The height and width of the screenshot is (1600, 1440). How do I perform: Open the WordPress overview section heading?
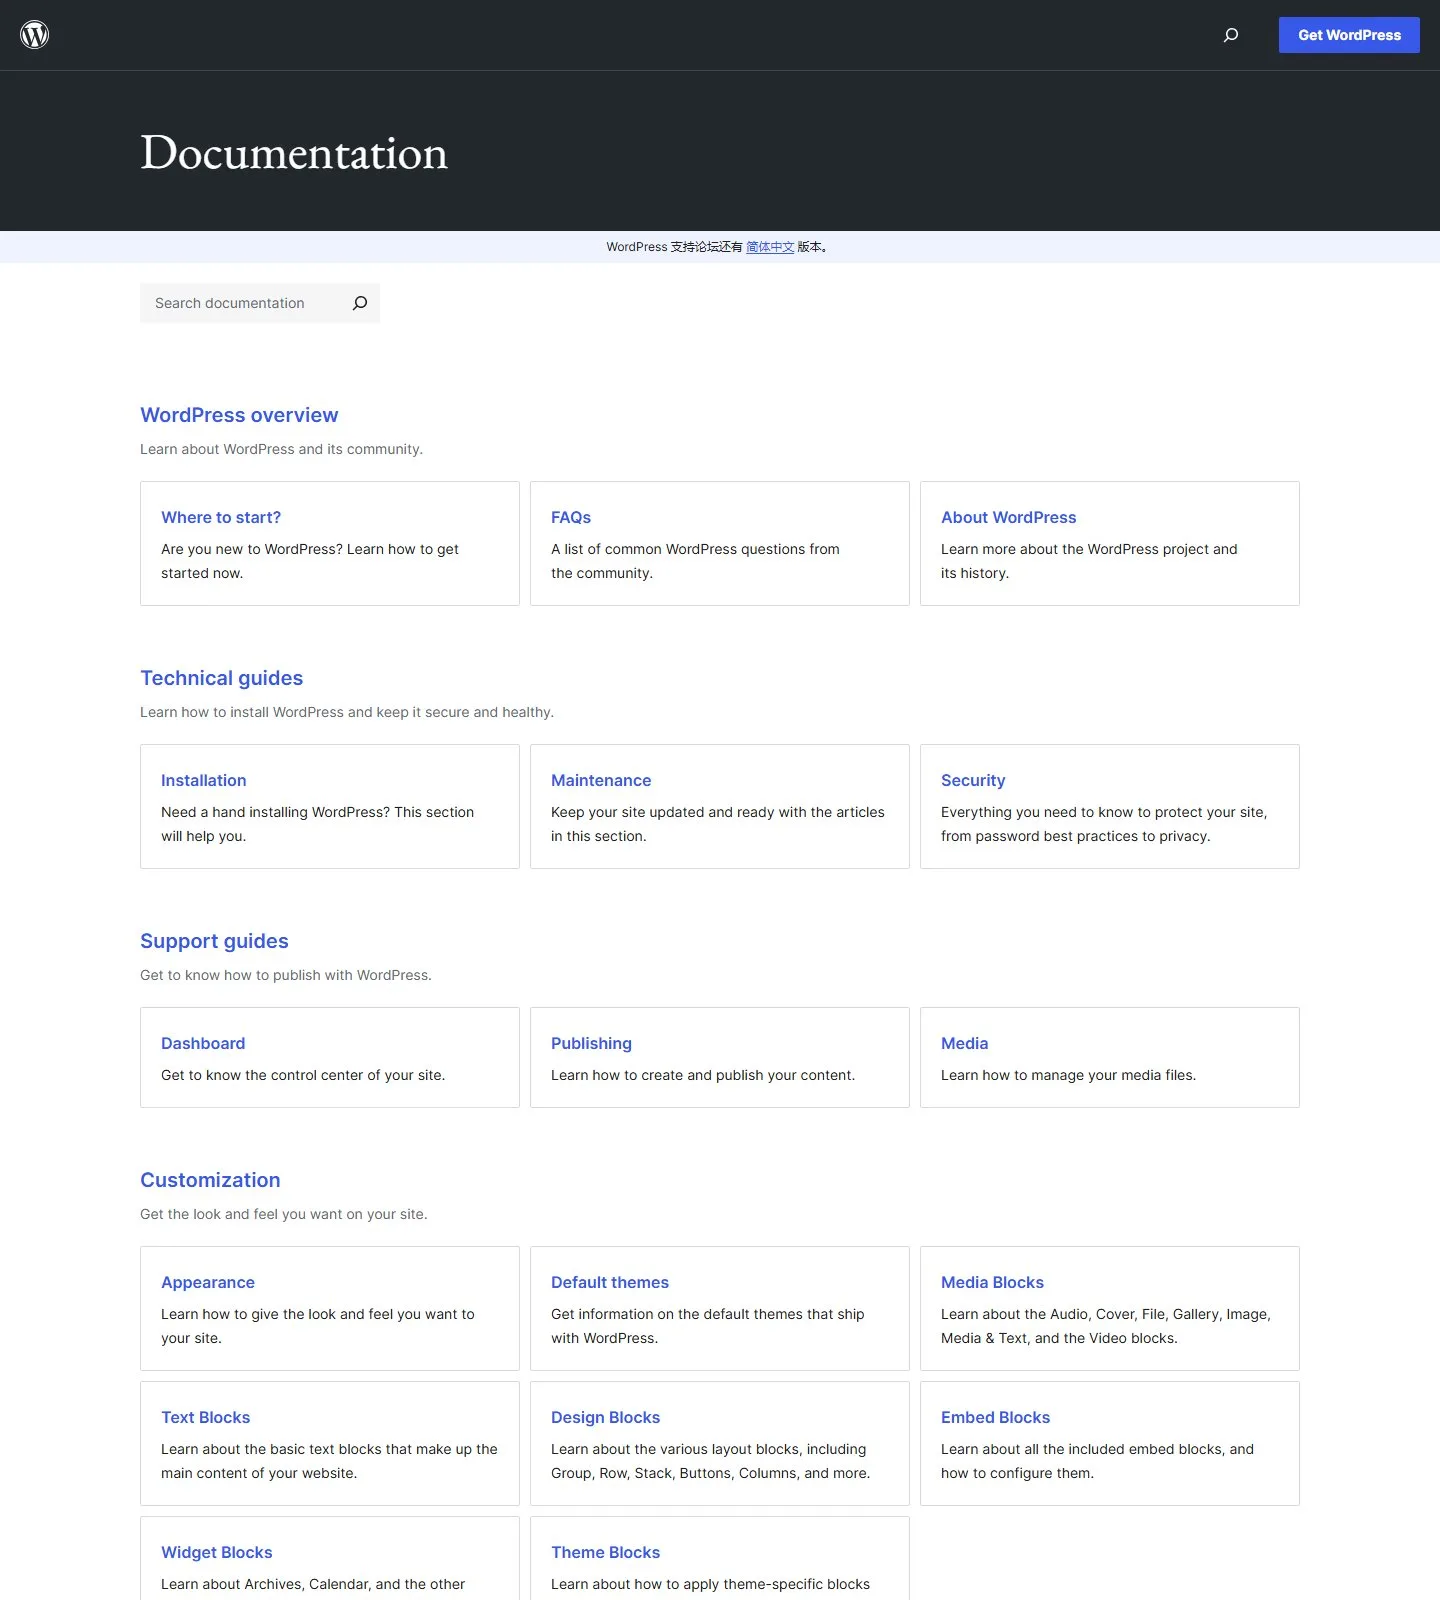click(239, 415)
